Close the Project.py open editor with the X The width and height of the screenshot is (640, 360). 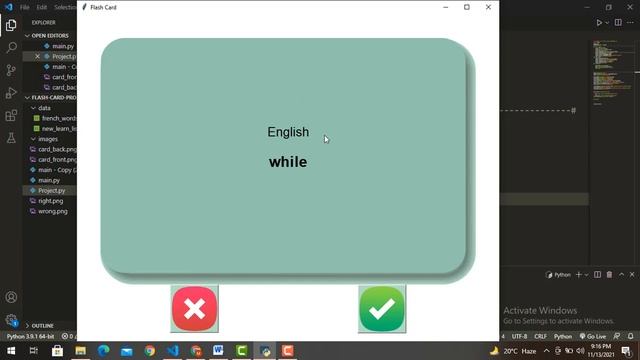click(x=37, y=56)
